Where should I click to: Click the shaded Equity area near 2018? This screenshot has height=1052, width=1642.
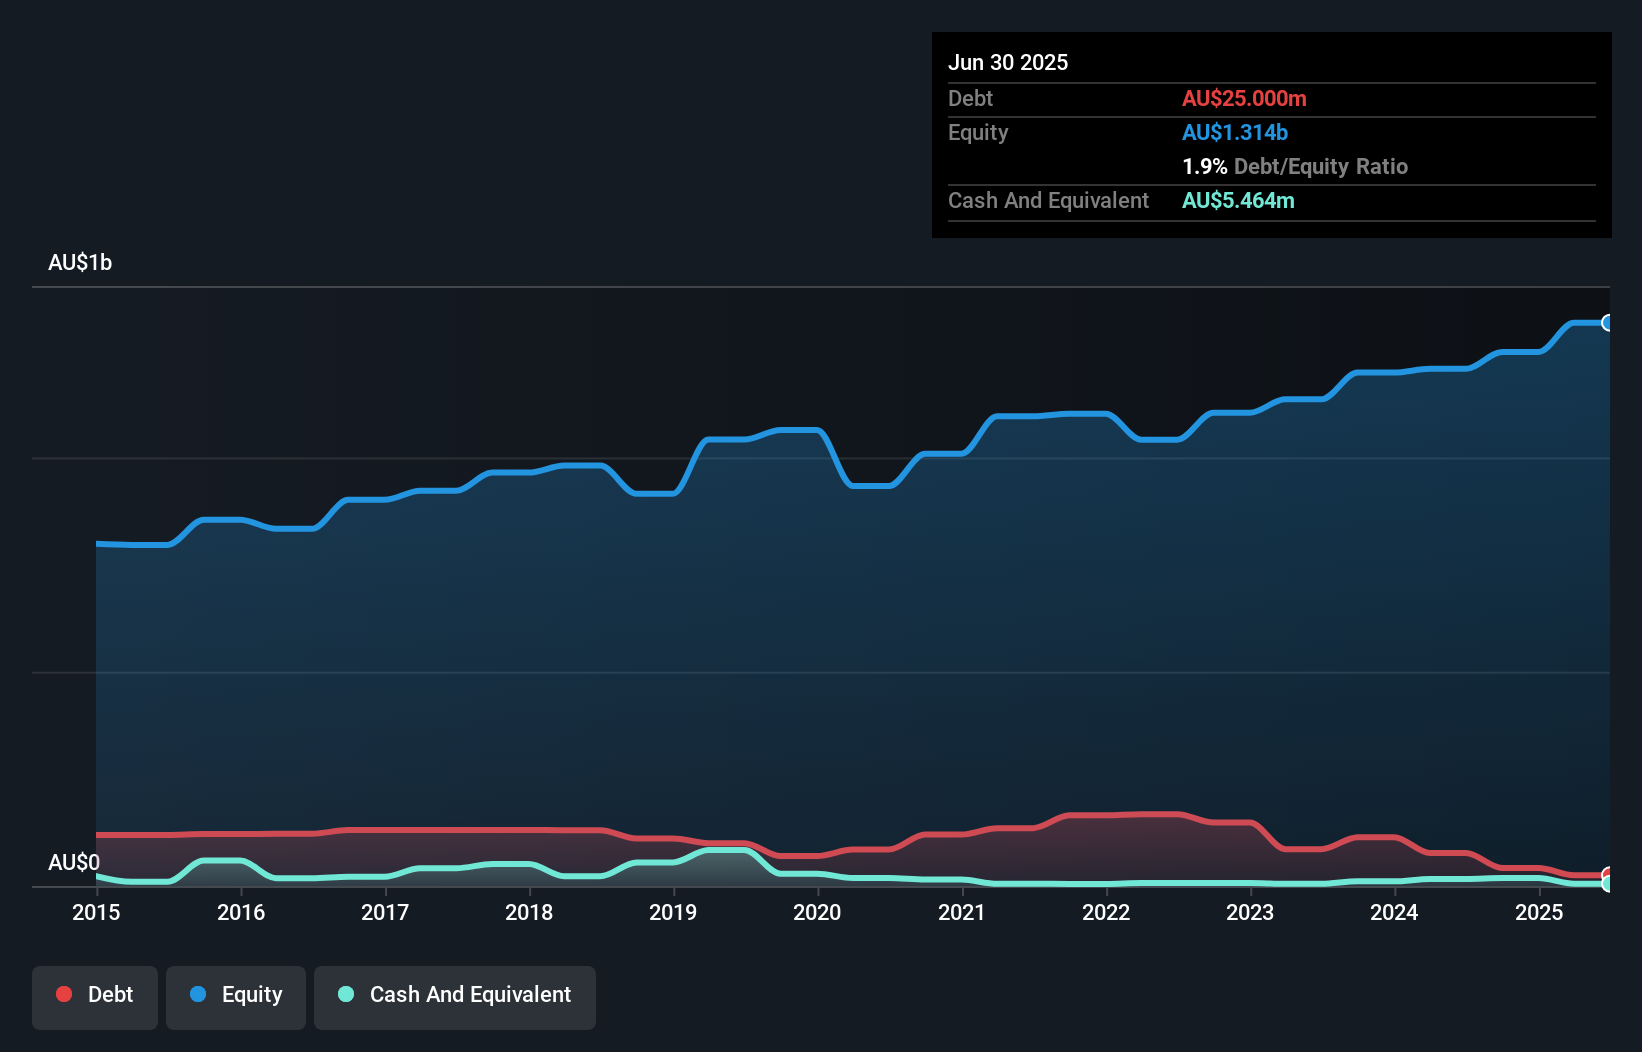530,650
